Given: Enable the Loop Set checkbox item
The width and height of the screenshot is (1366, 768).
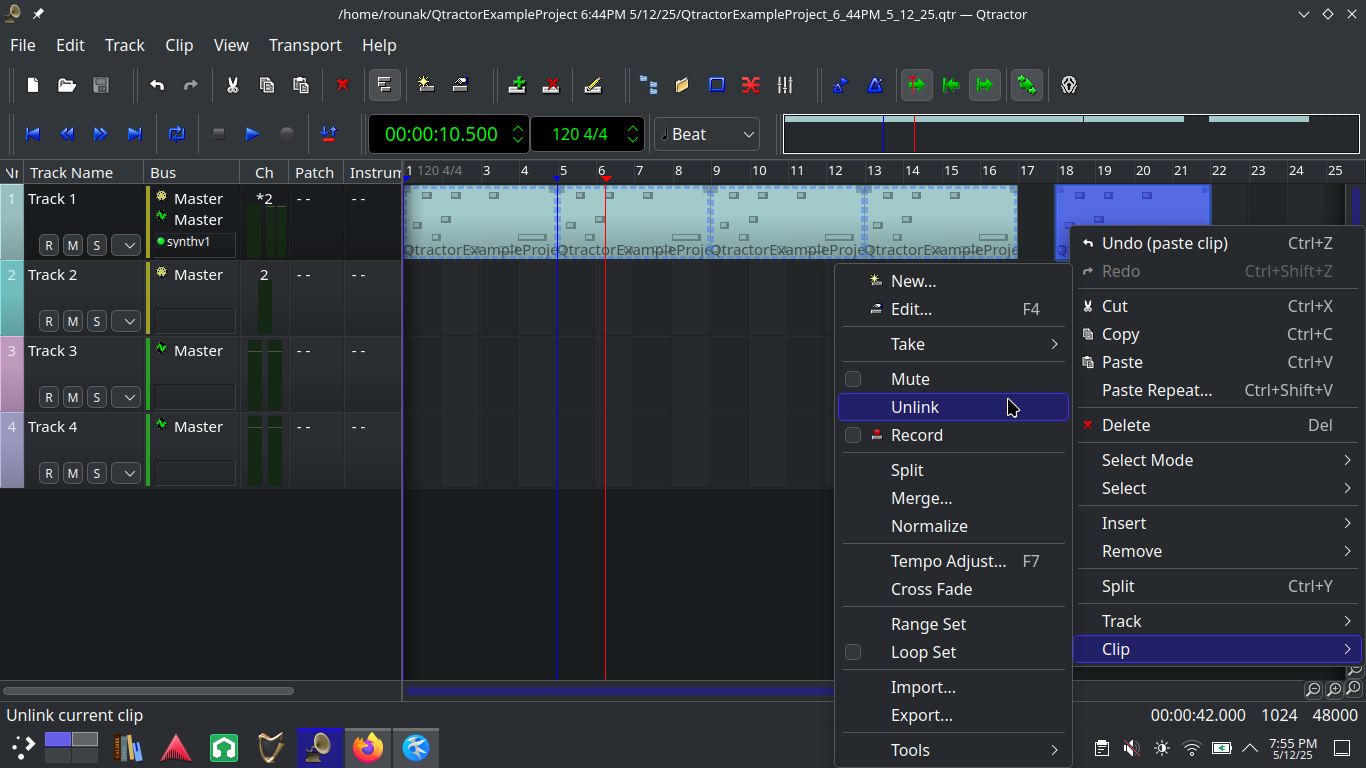Looking at the screenshot, I should [x=853, y=652].
